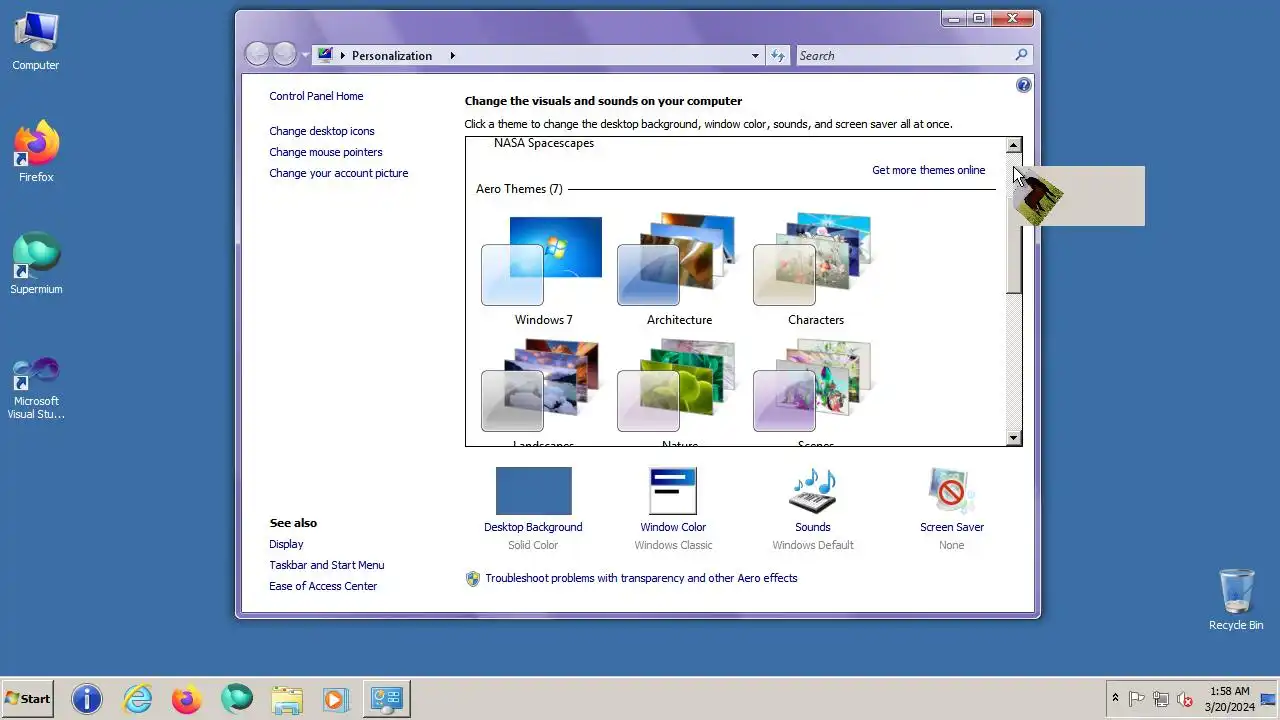Select the Architecture theme
Screen dimensions: 1280x720
[x=679, y=268]
